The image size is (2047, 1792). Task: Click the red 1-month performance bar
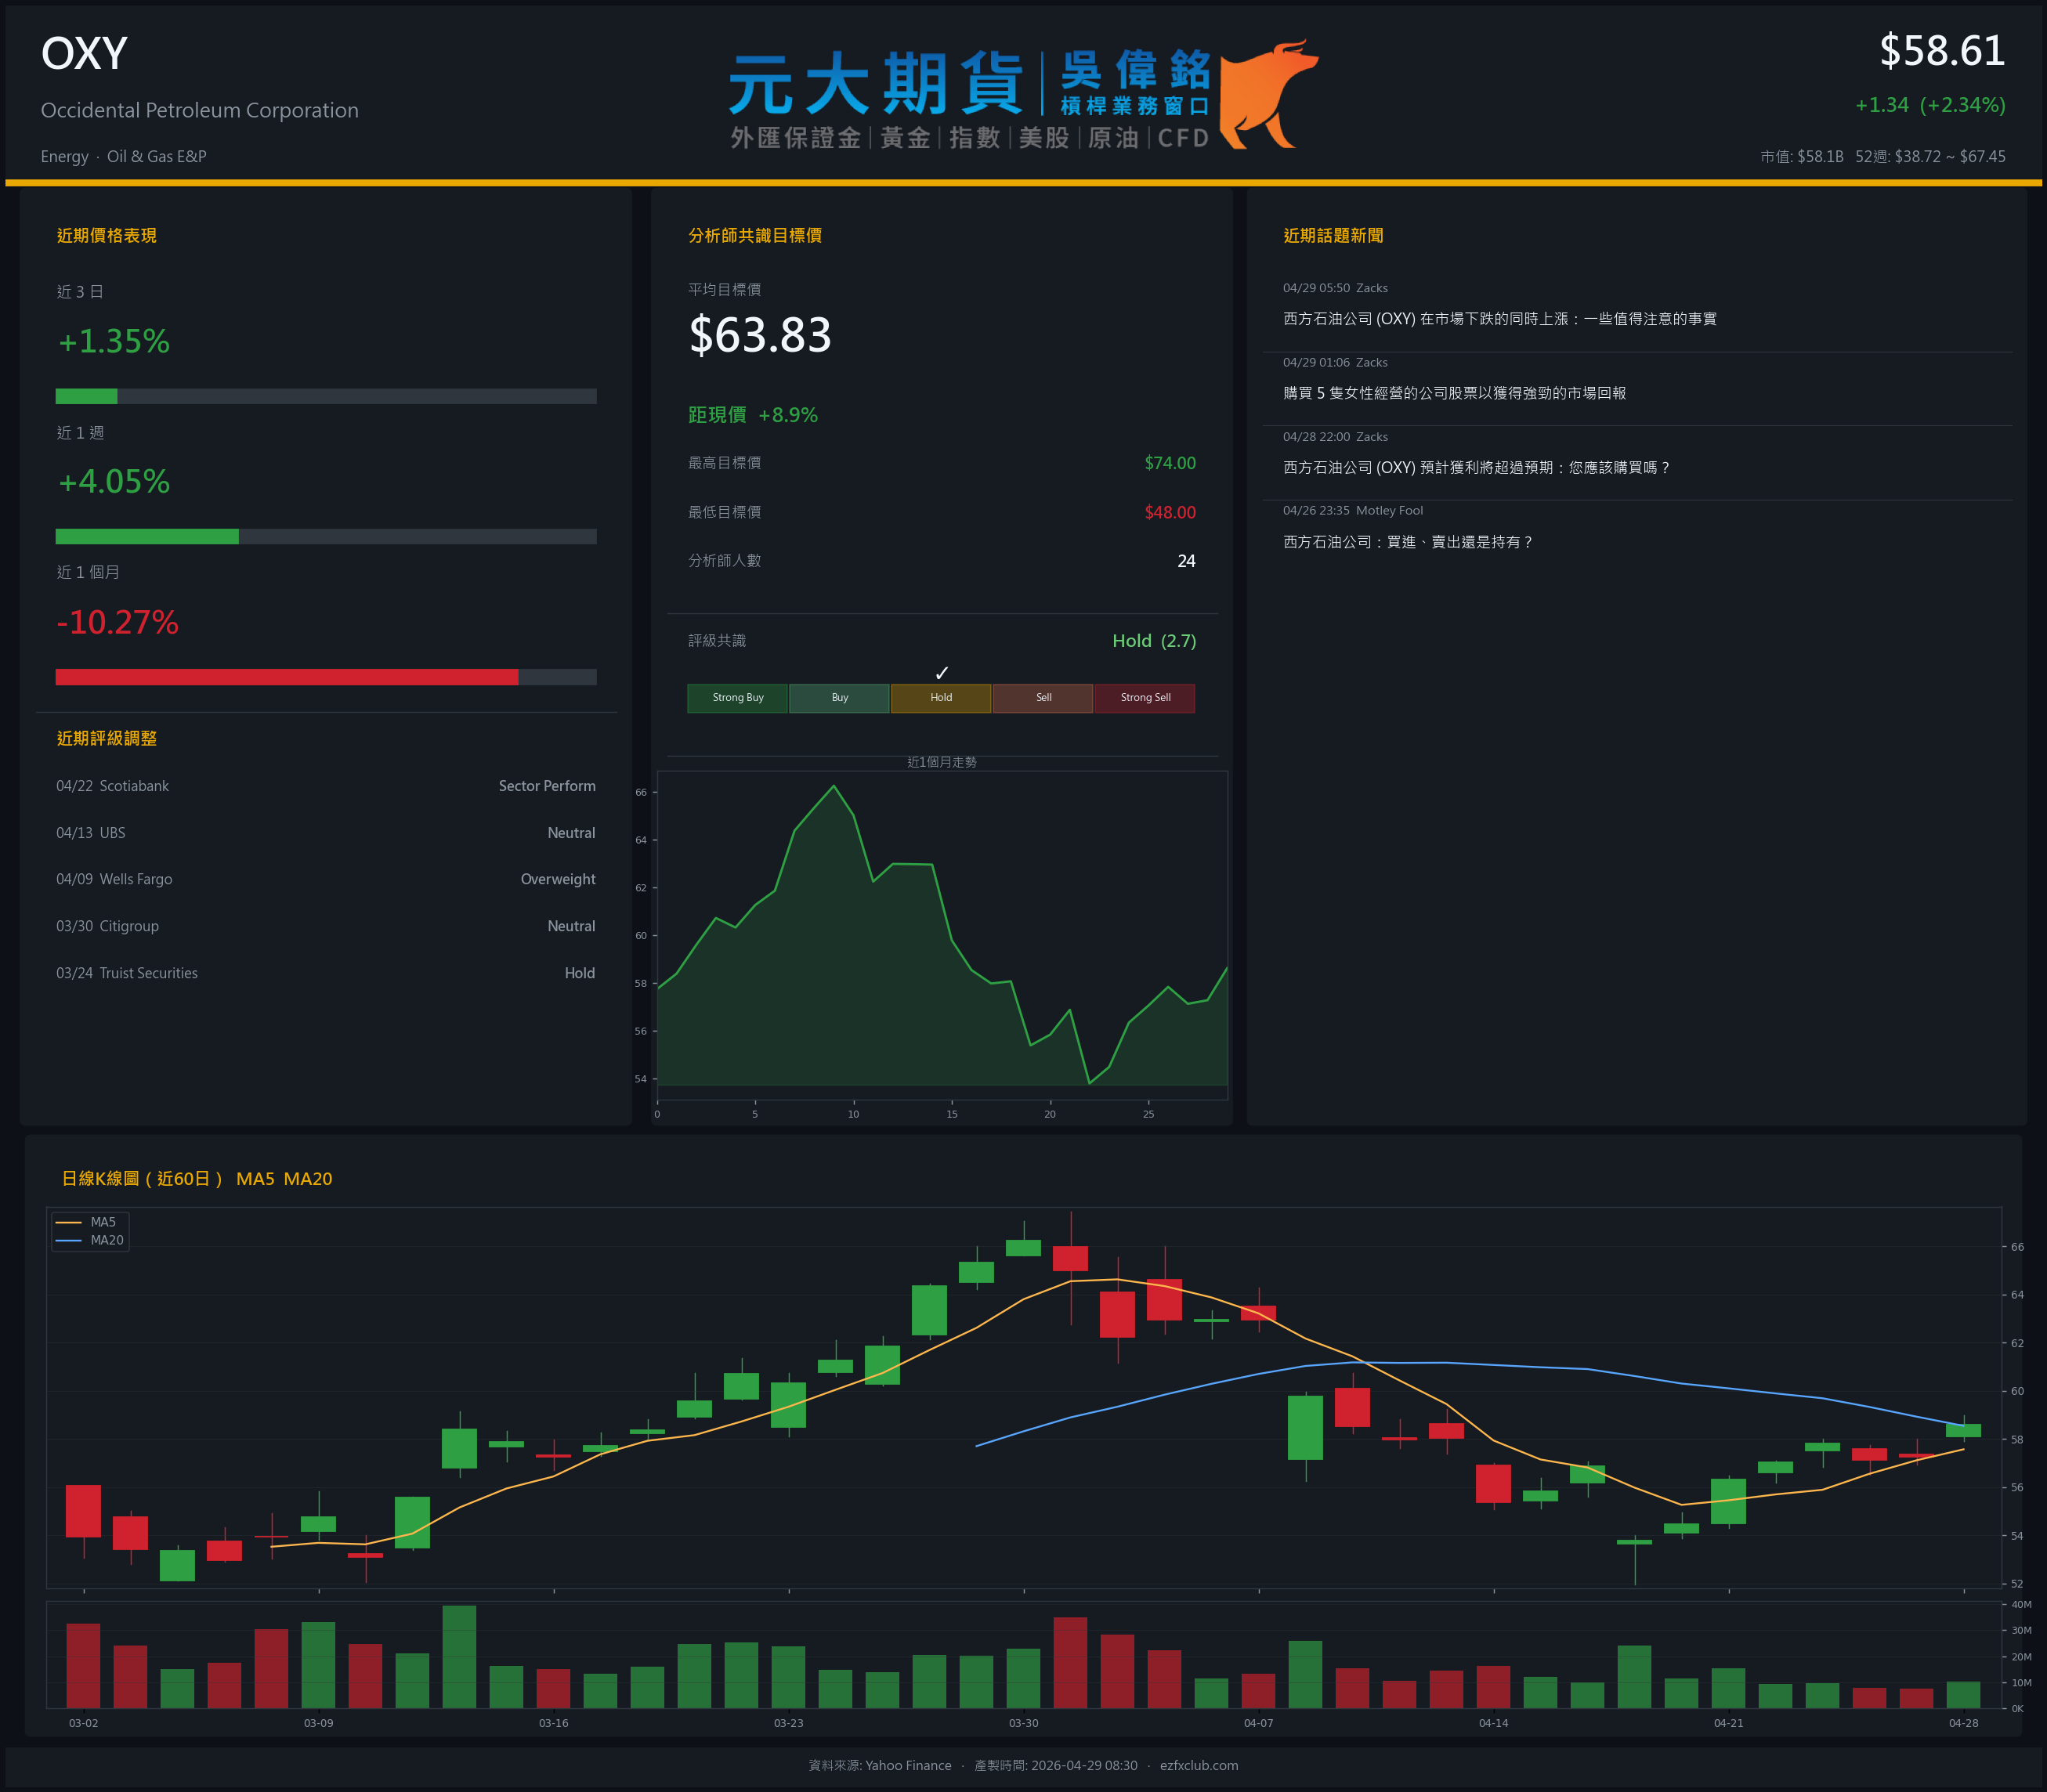tap(287, 677)
